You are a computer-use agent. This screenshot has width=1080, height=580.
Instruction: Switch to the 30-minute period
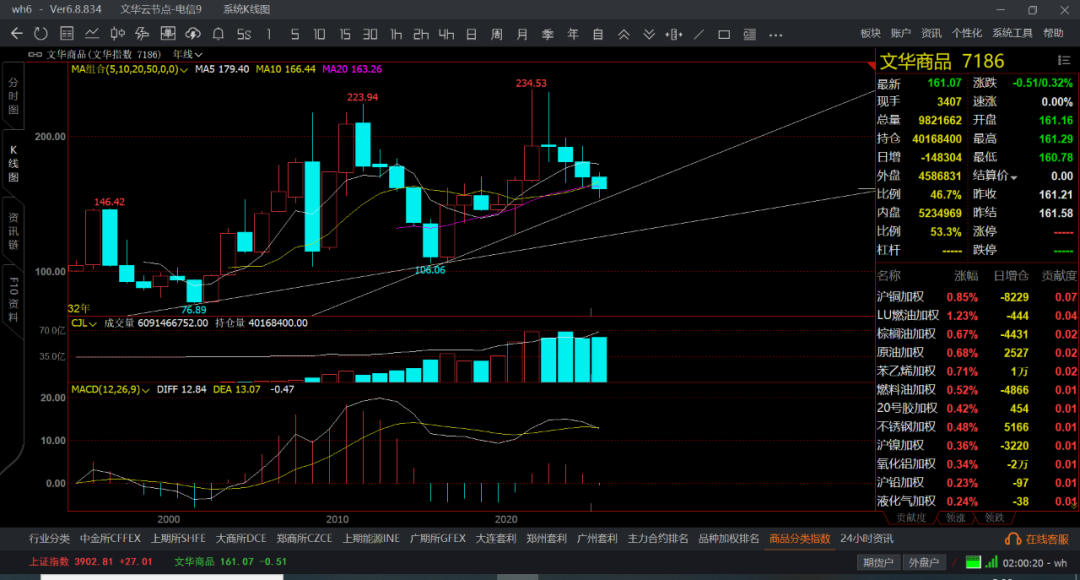[x=371, y=34]
